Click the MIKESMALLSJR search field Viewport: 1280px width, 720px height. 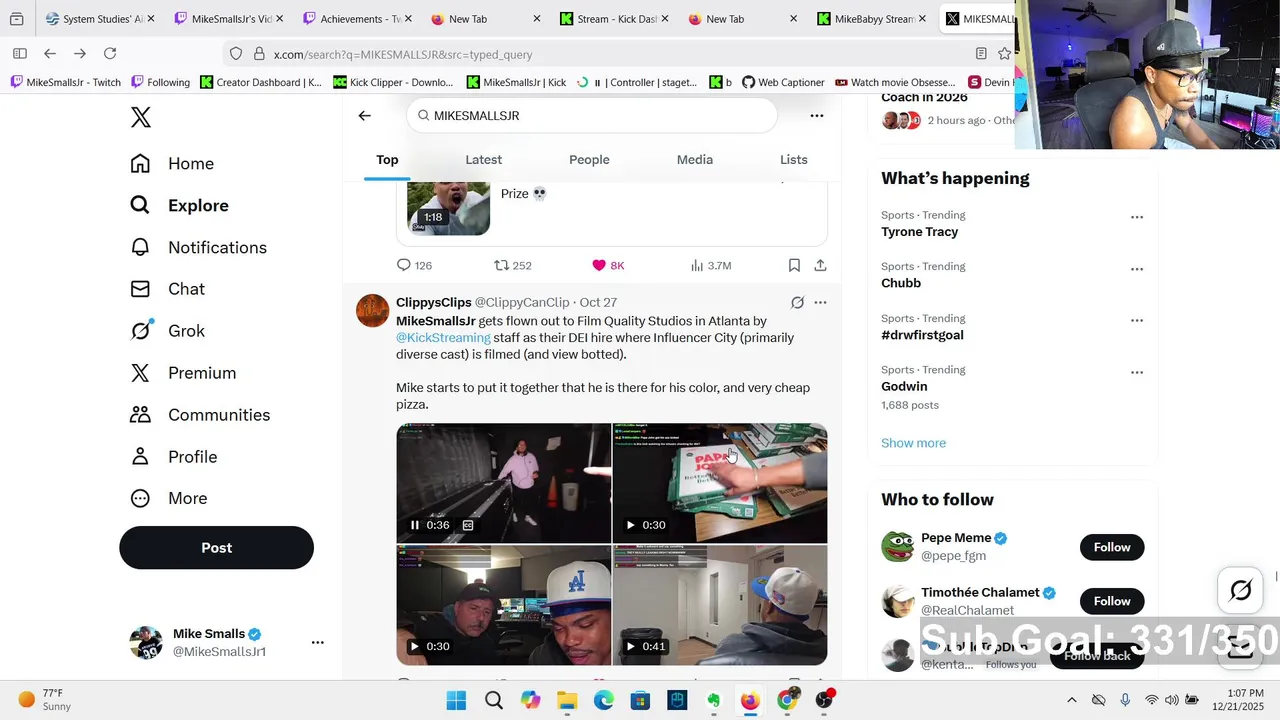click(x=591, y=116)
